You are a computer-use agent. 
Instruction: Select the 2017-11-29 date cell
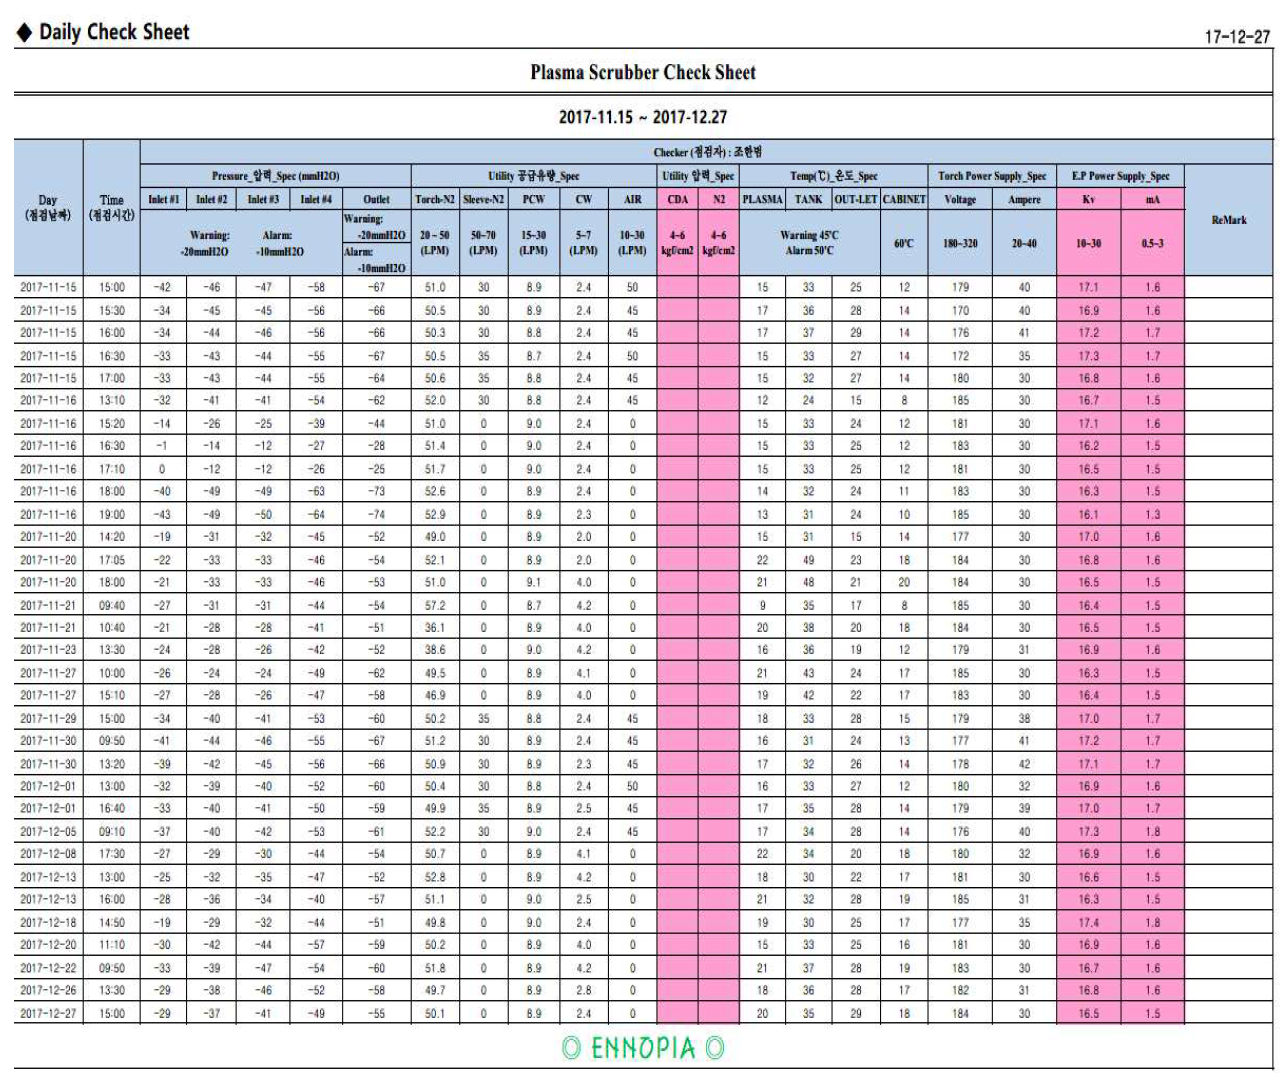48,718
